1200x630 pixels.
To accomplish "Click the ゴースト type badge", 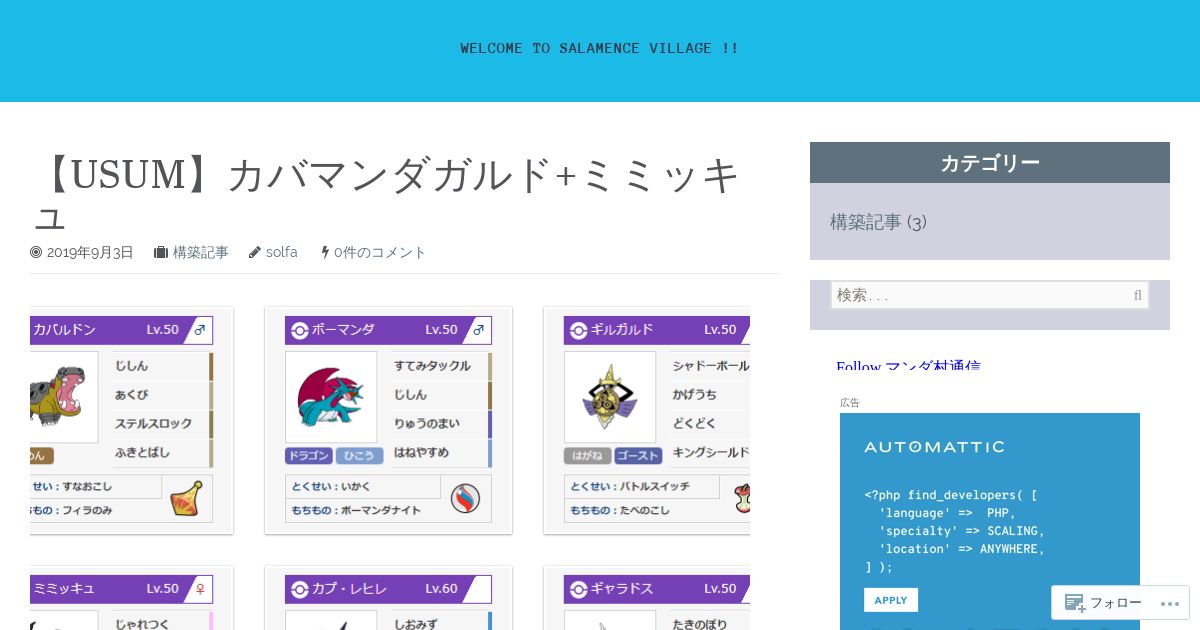I will [638, 456].
